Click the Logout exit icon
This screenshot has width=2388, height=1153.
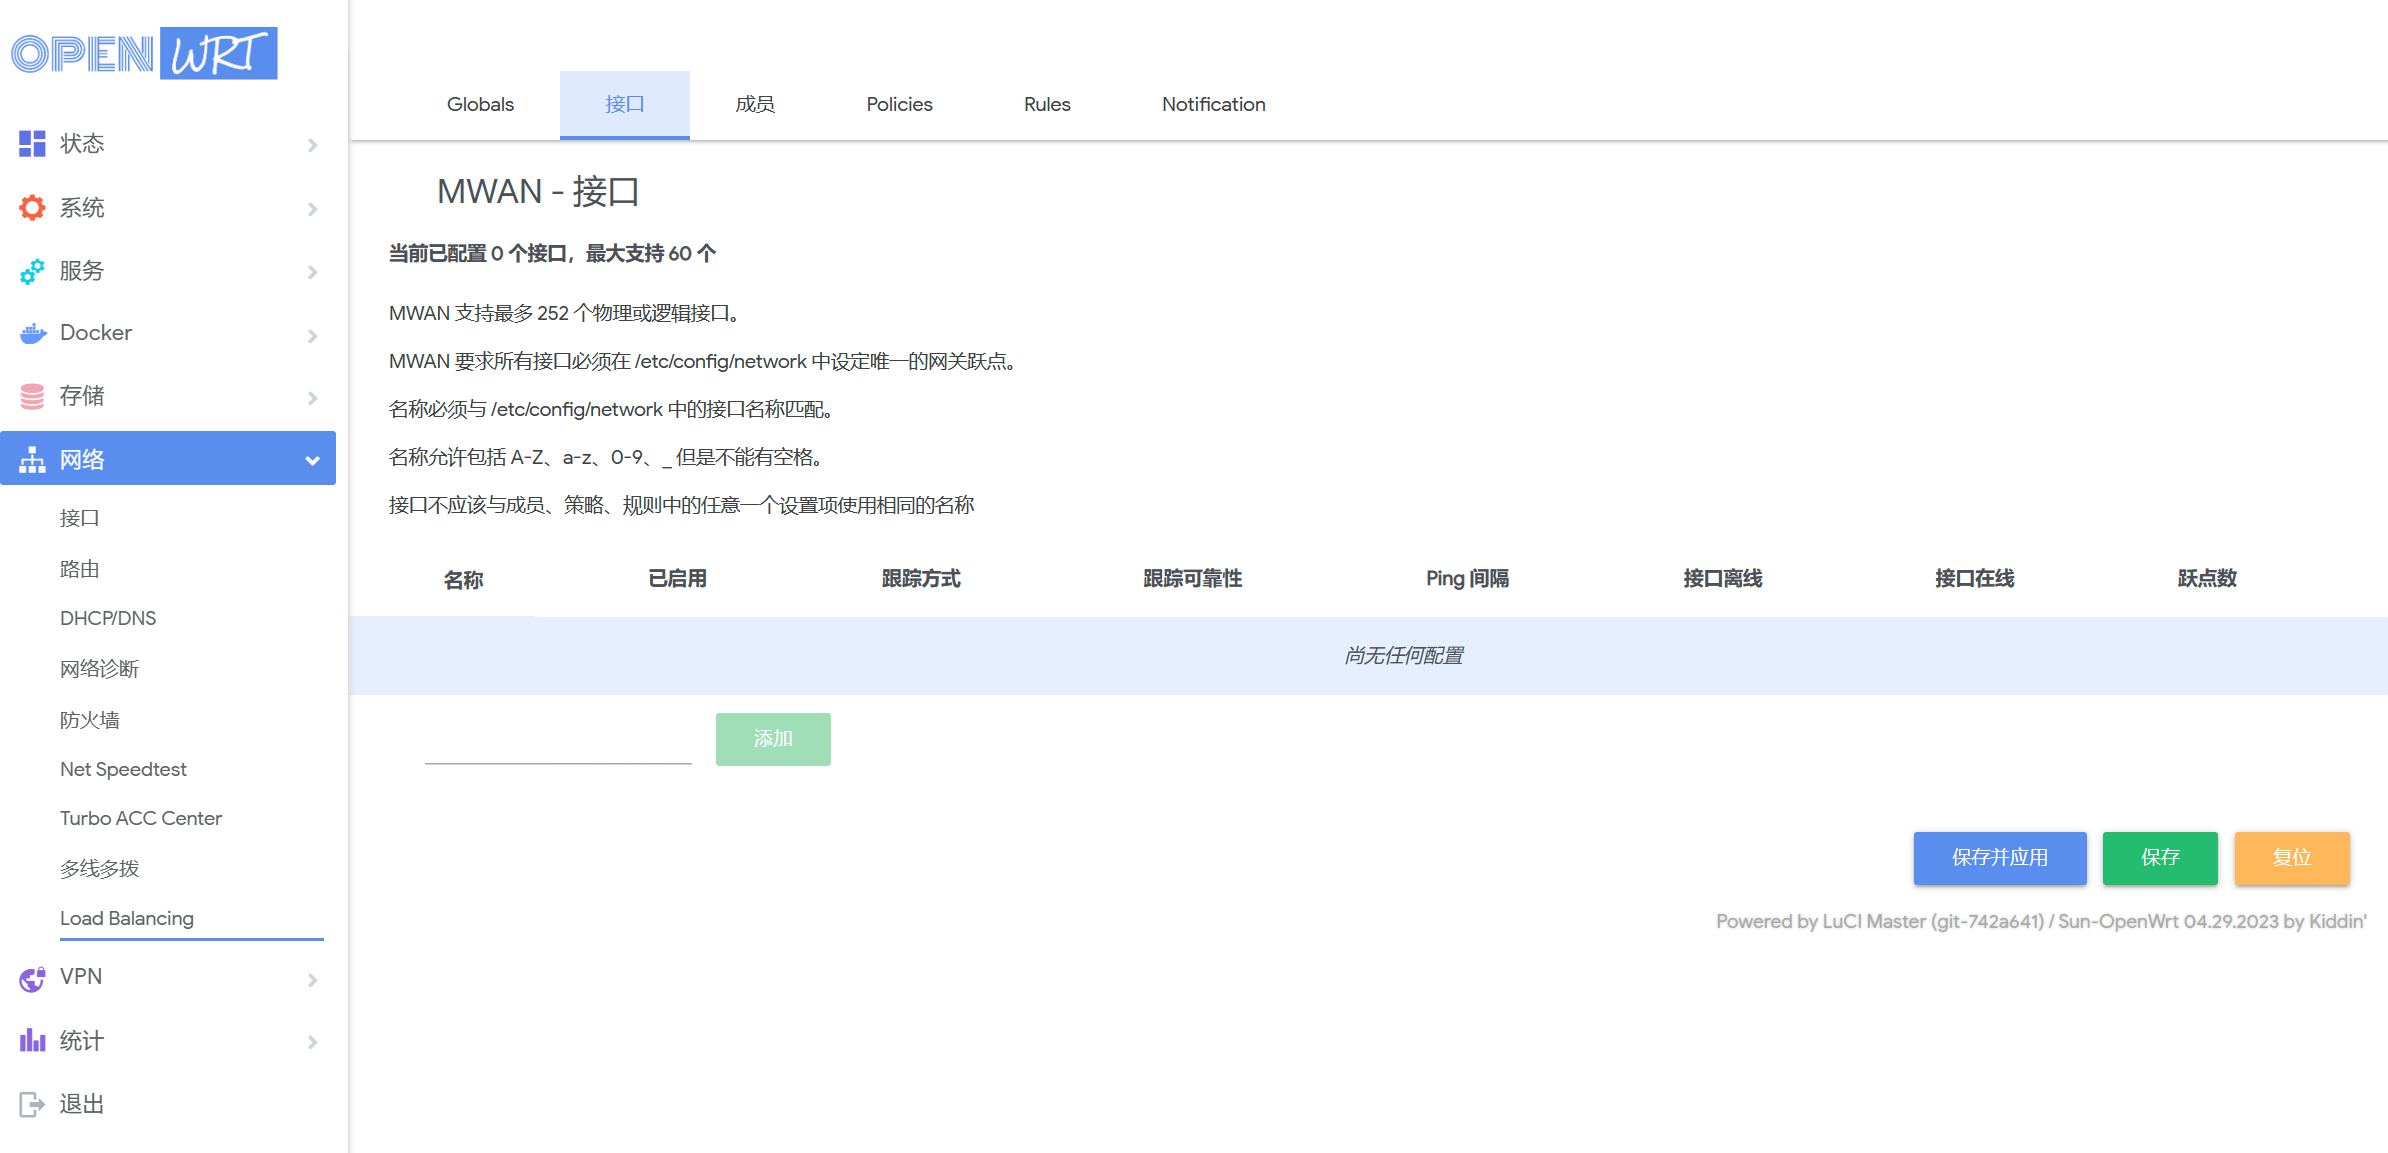point(32,1104)
